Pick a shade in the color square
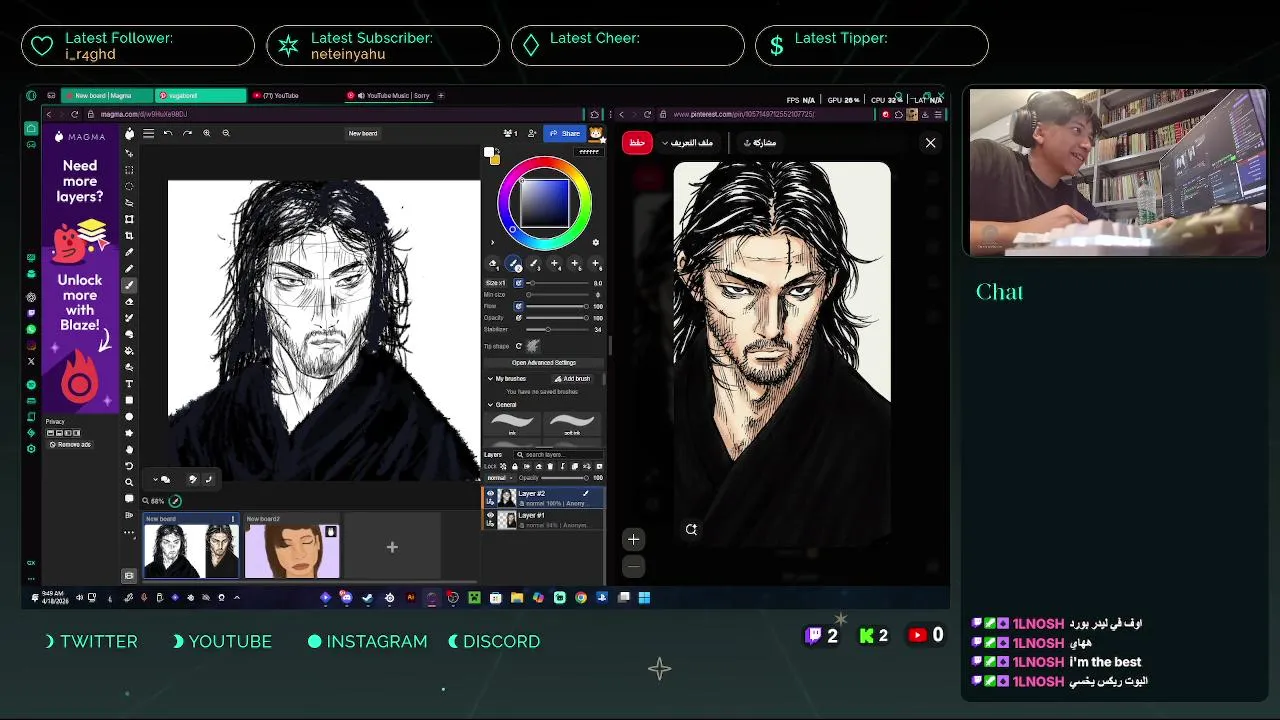 click(x=545, y=203)
